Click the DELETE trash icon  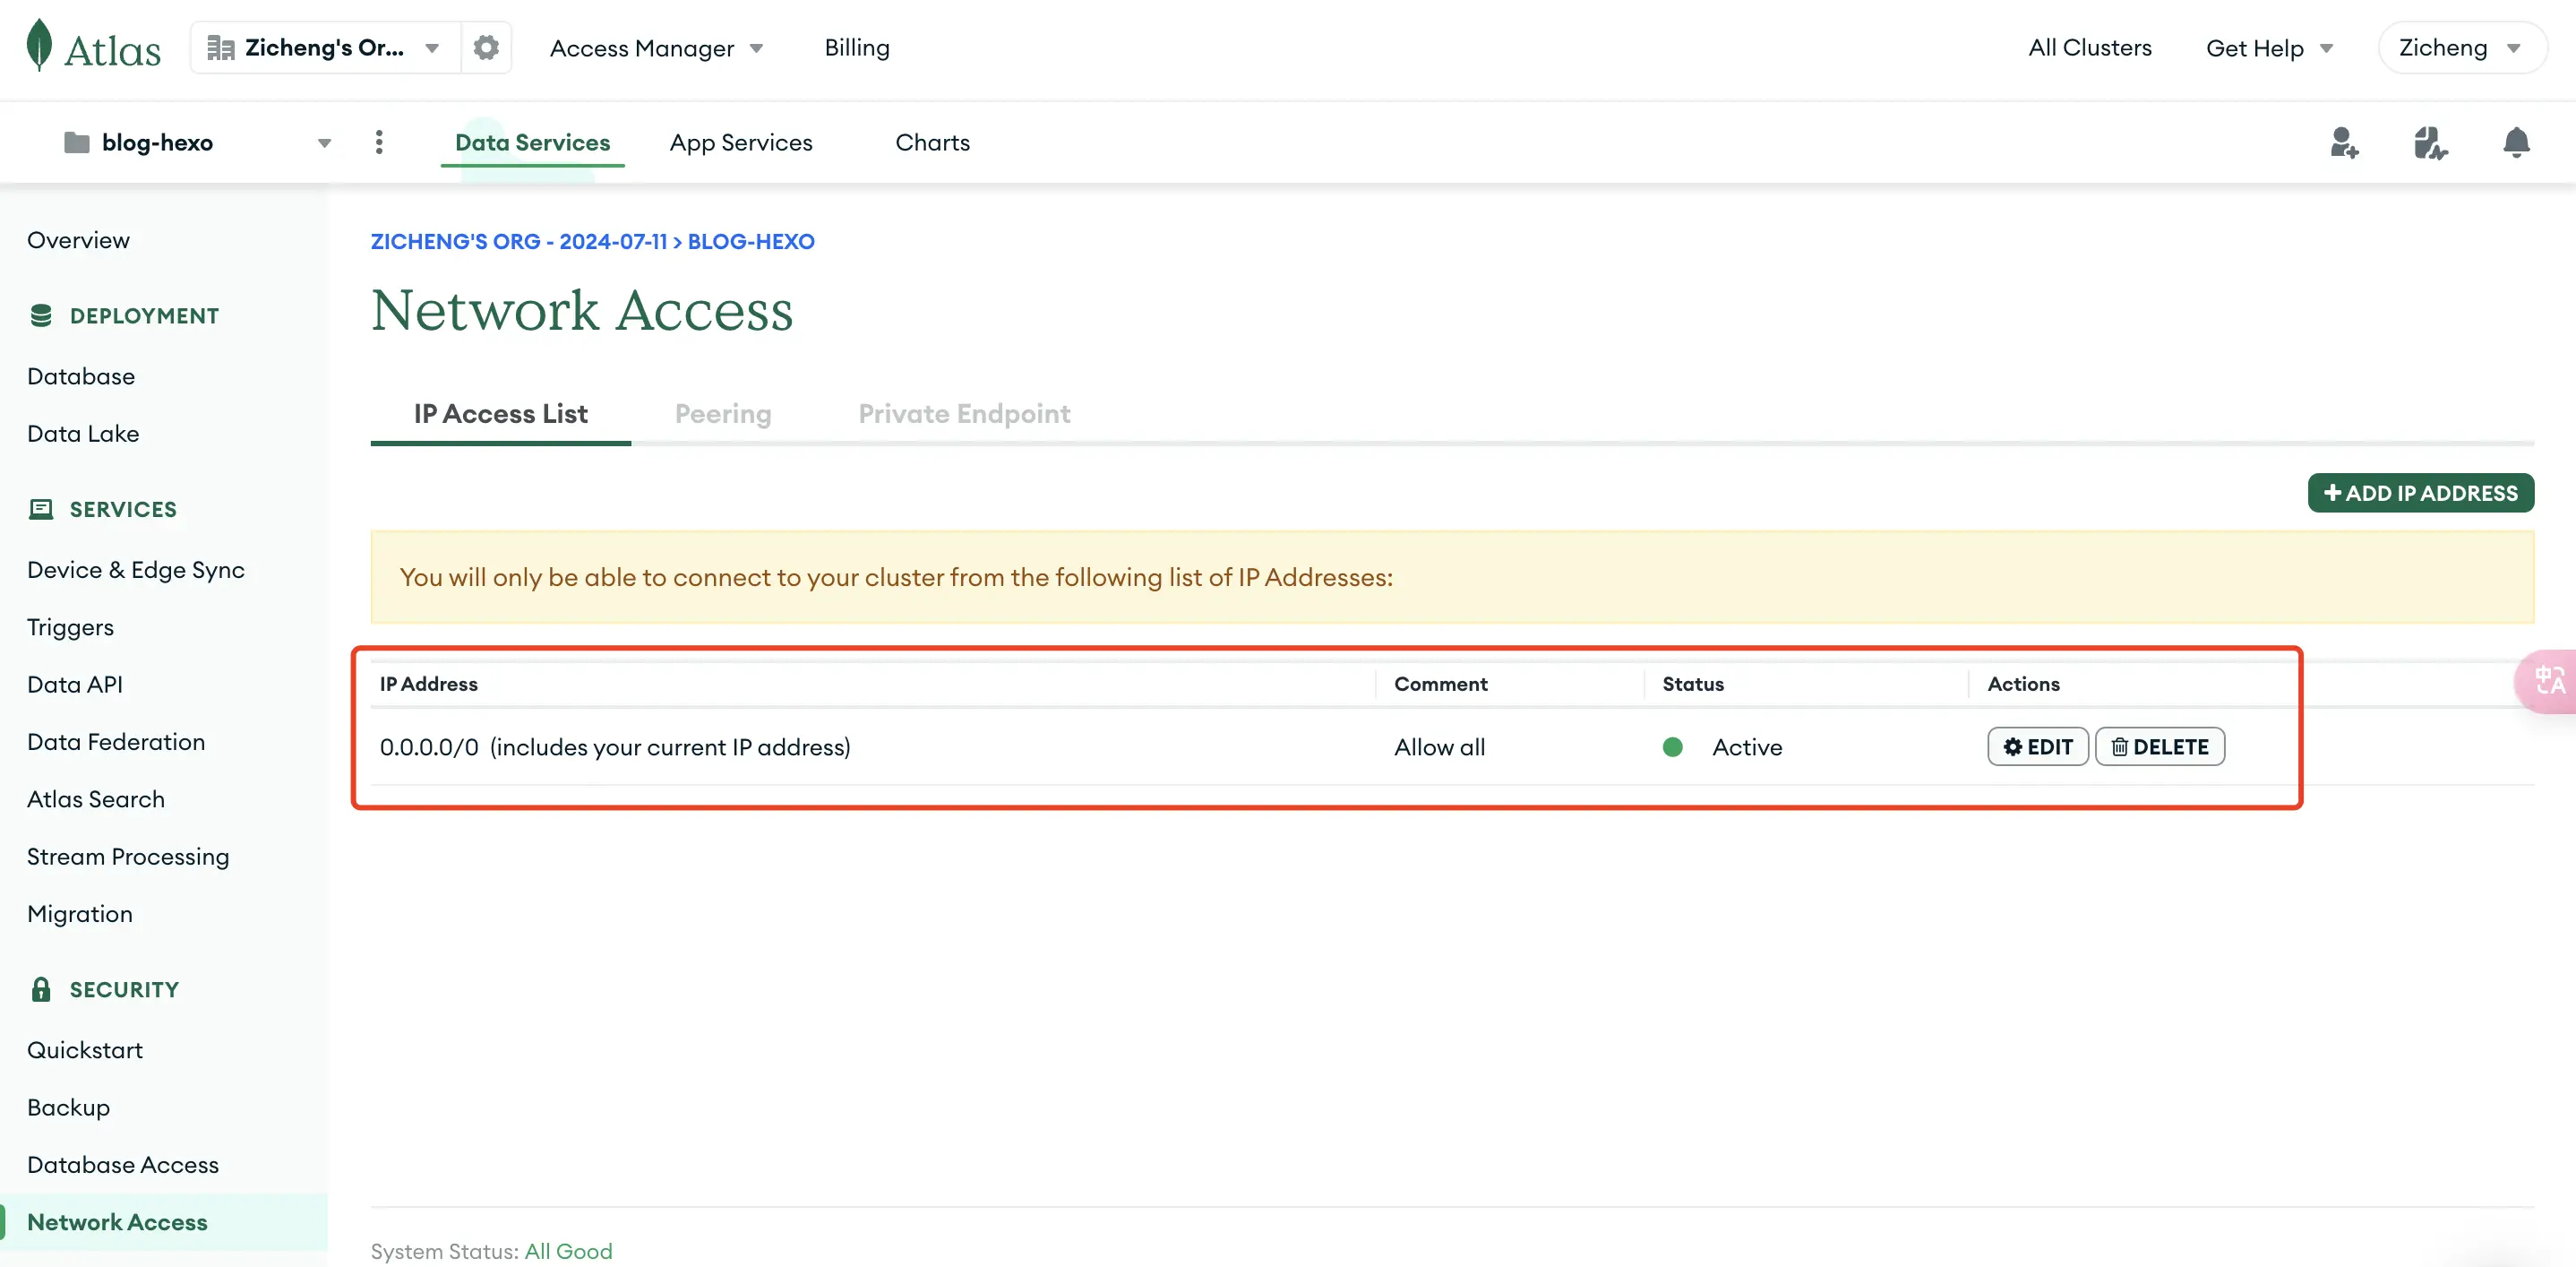2119,746
